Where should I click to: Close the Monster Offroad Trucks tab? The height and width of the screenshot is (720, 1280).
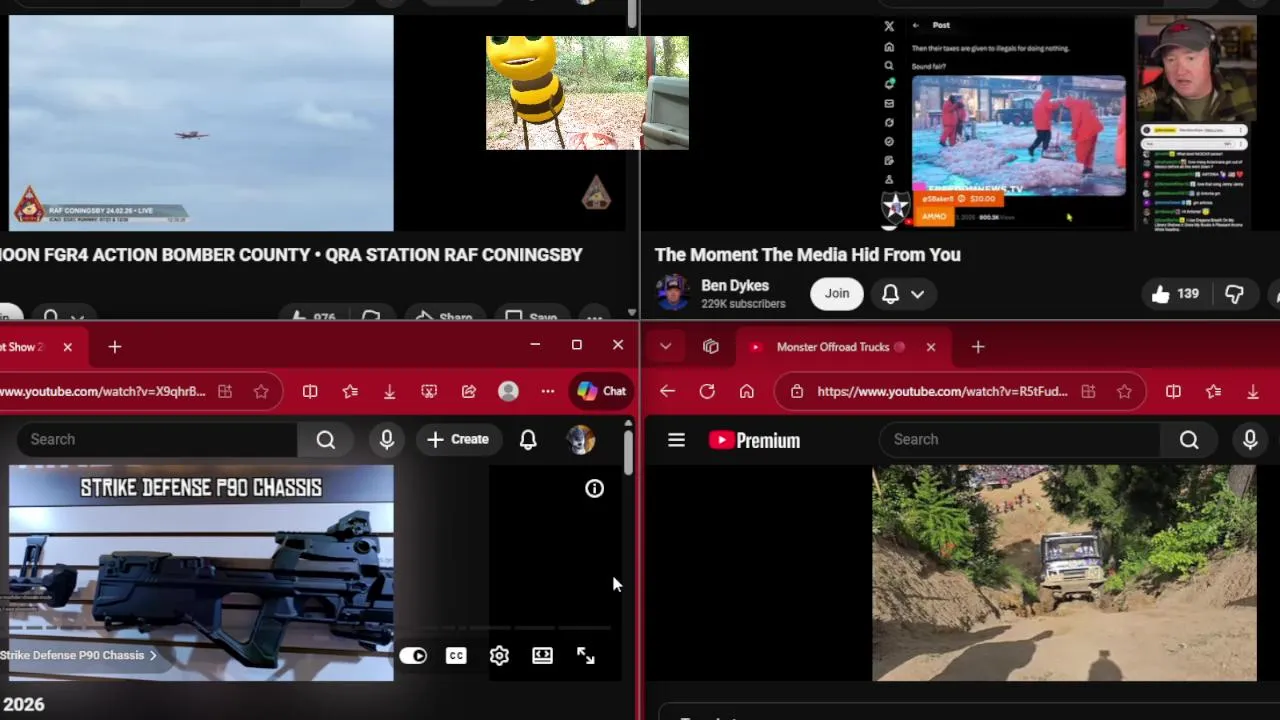pyautogui.click(x=931, y=347)
